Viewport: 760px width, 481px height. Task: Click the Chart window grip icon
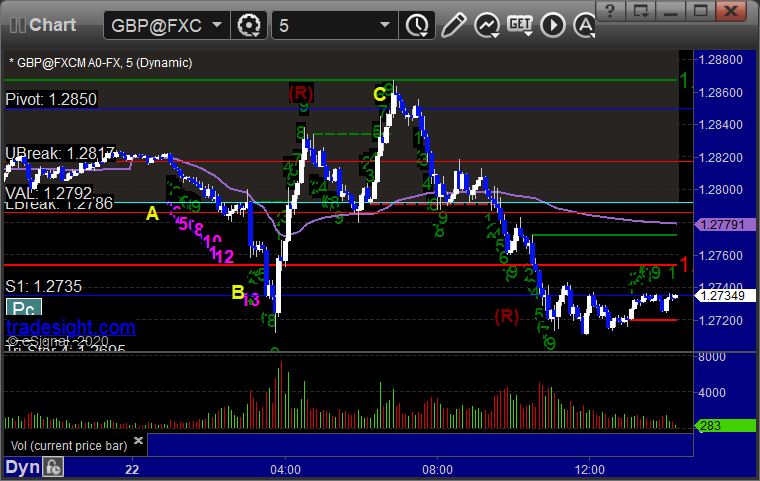(17, 25)
